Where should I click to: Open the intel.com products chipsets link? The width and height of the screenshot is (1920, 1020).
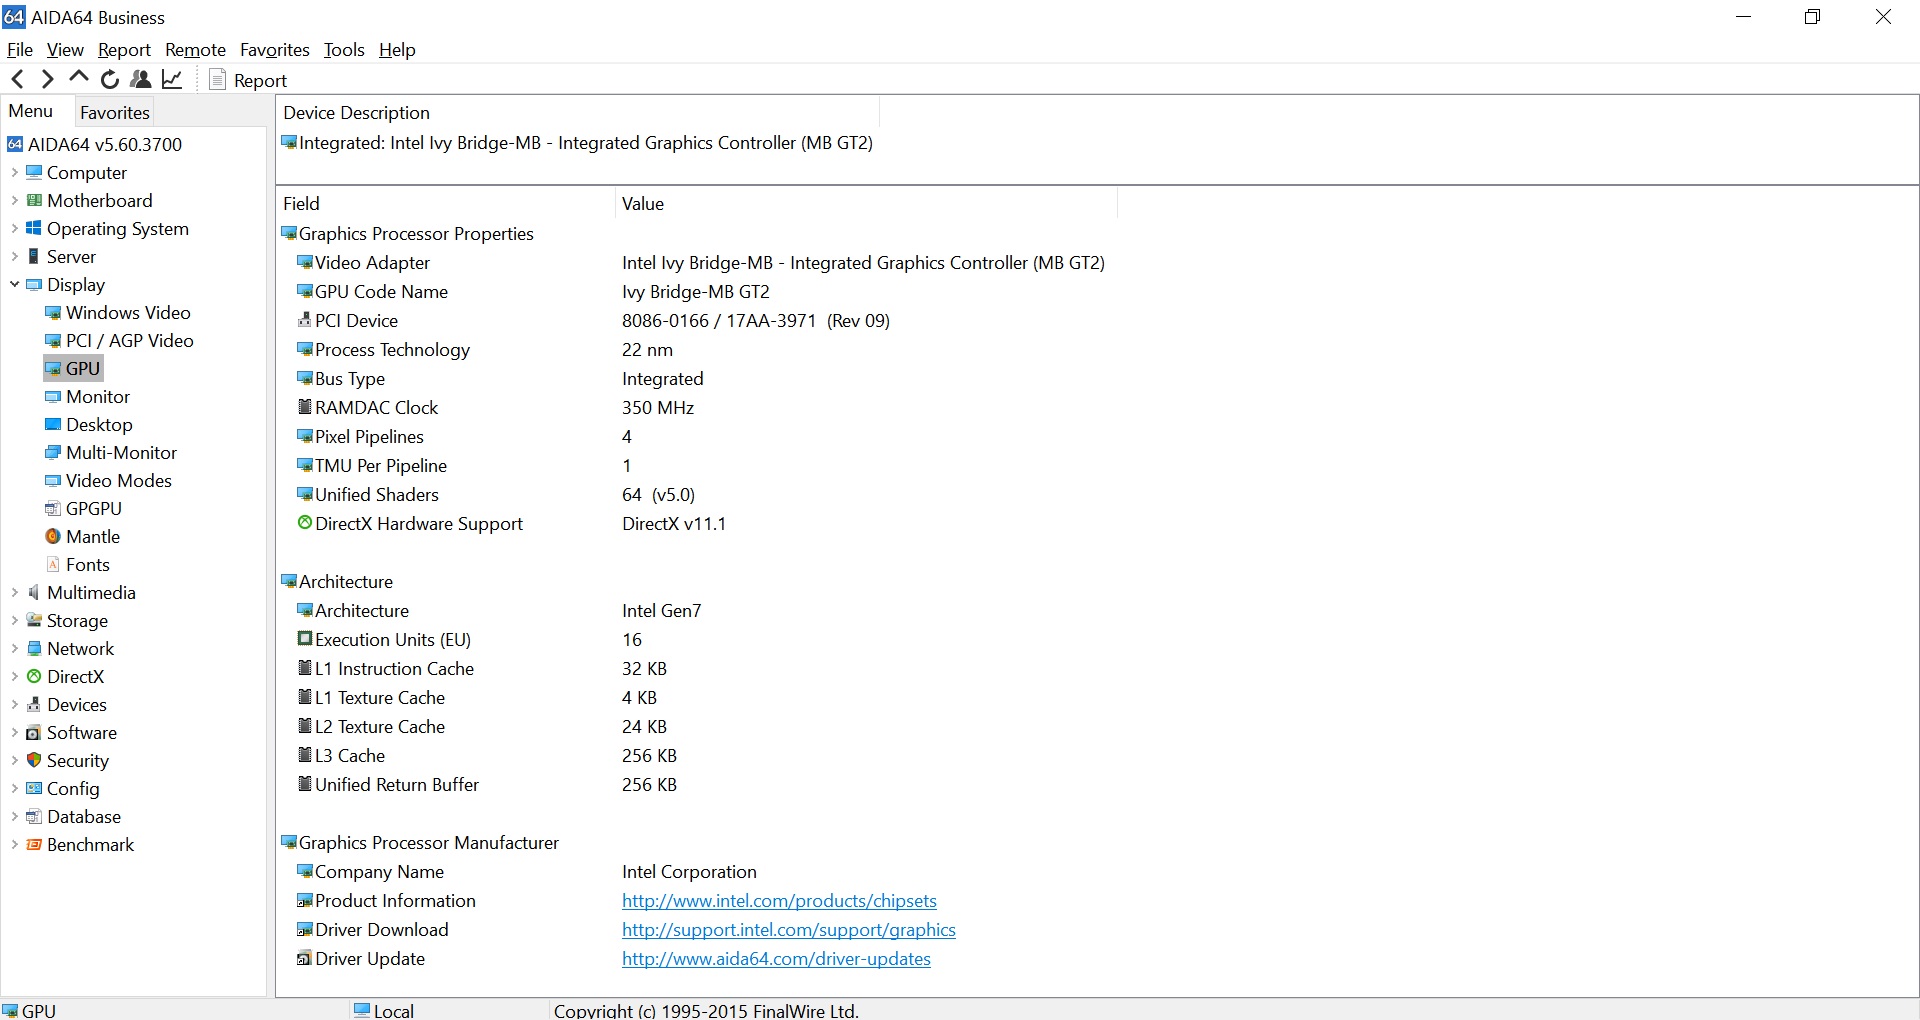pos(779,901)
